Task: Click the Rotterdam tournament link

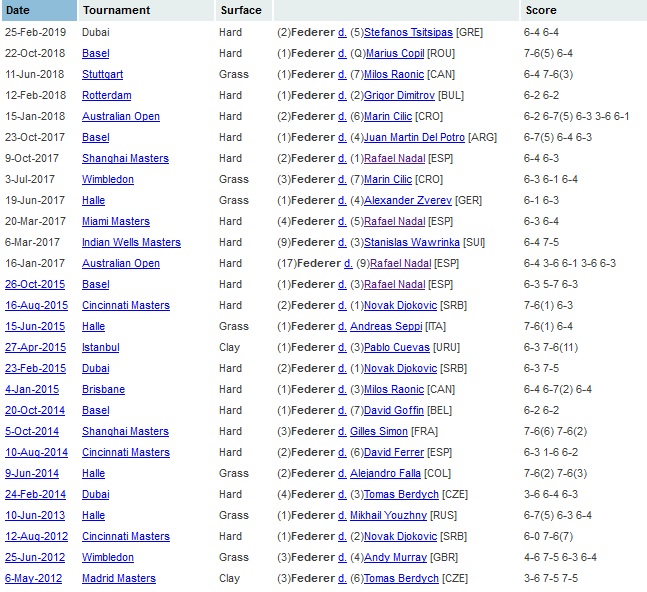Action: tap(107, 95)
